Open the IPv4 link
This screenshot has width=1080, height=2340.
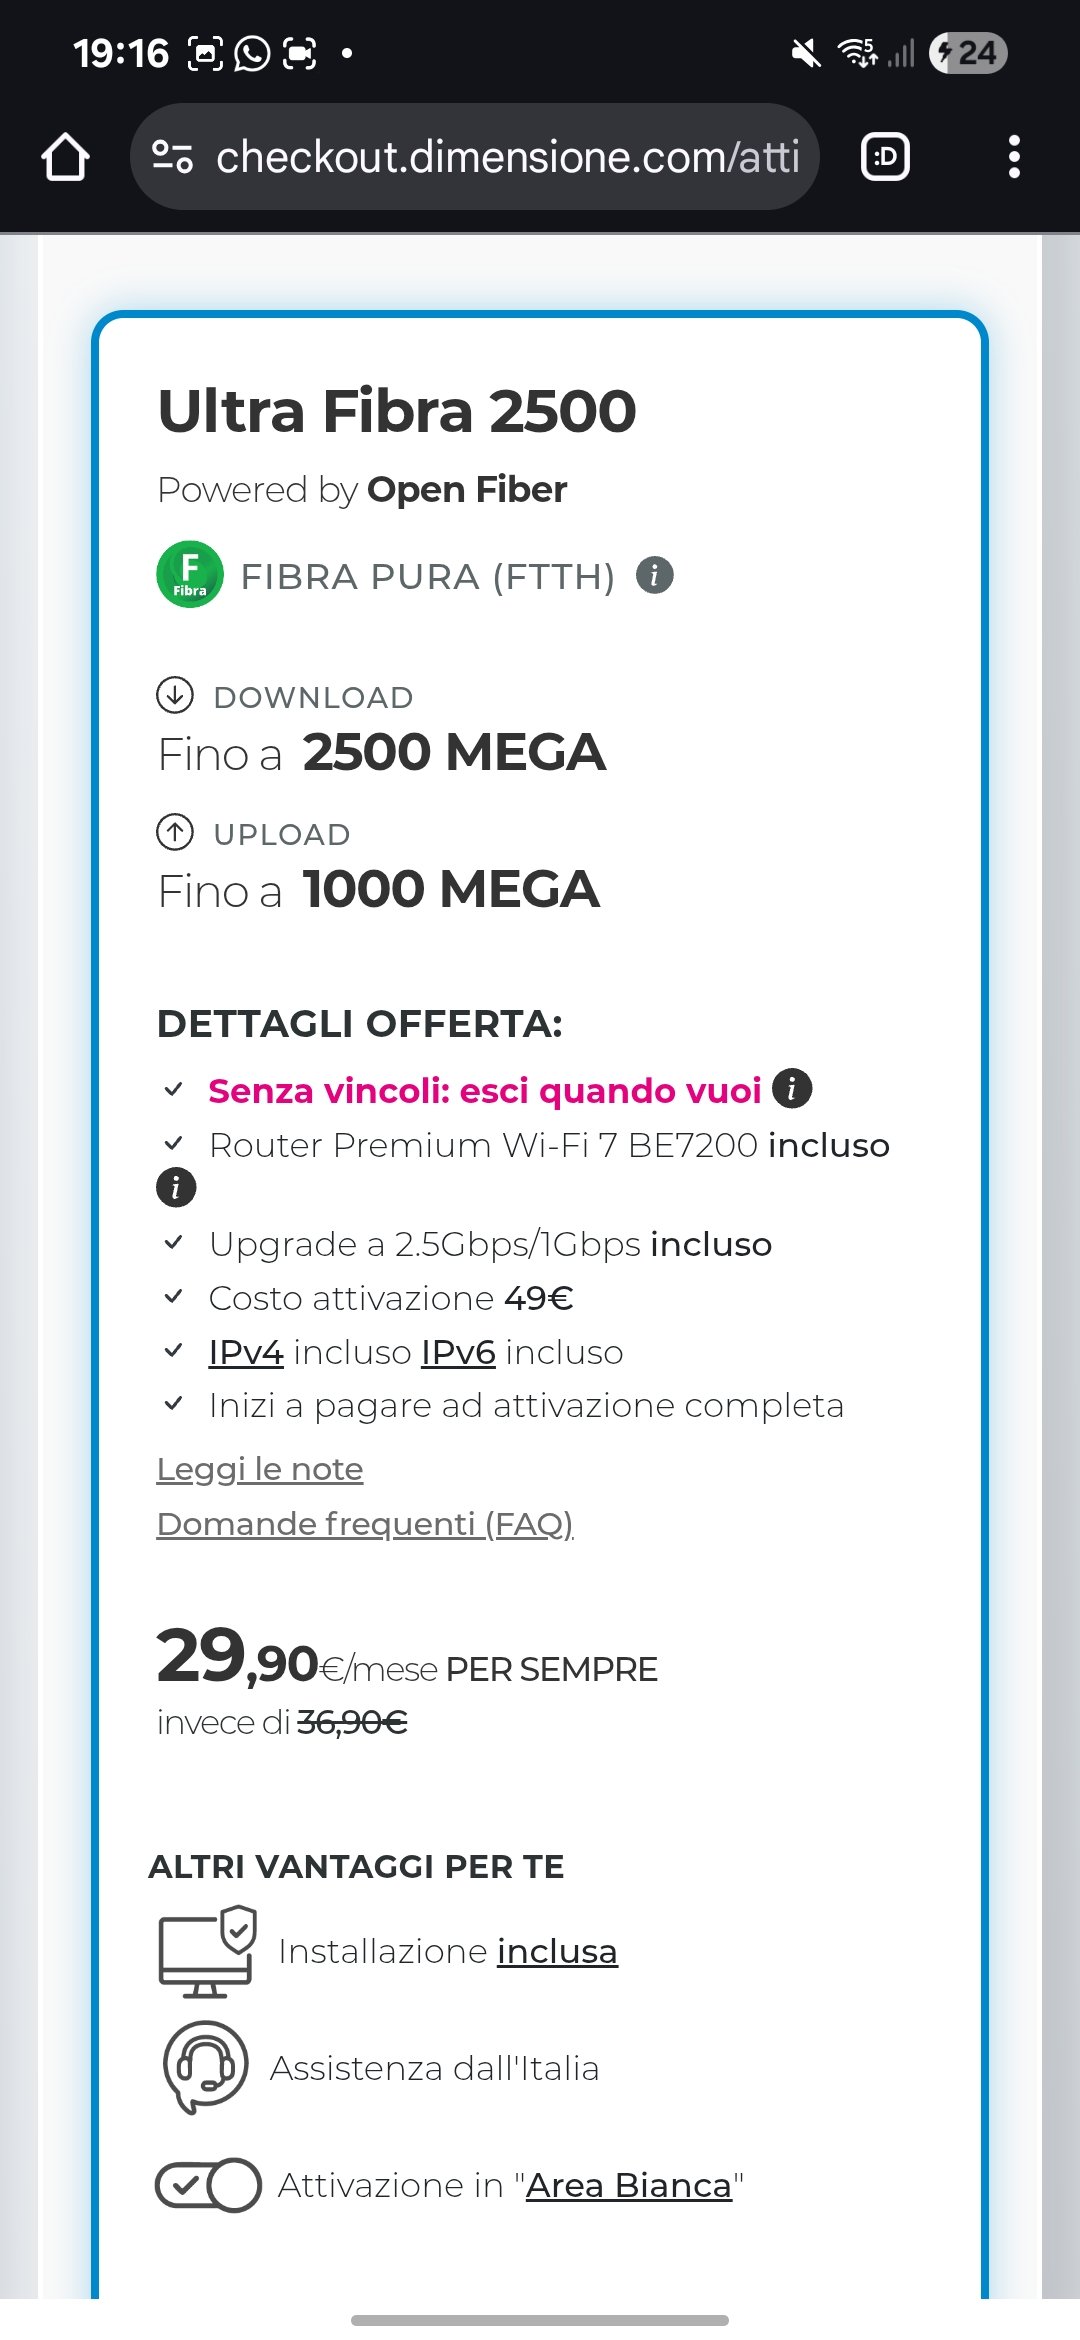pos(246,1352)
